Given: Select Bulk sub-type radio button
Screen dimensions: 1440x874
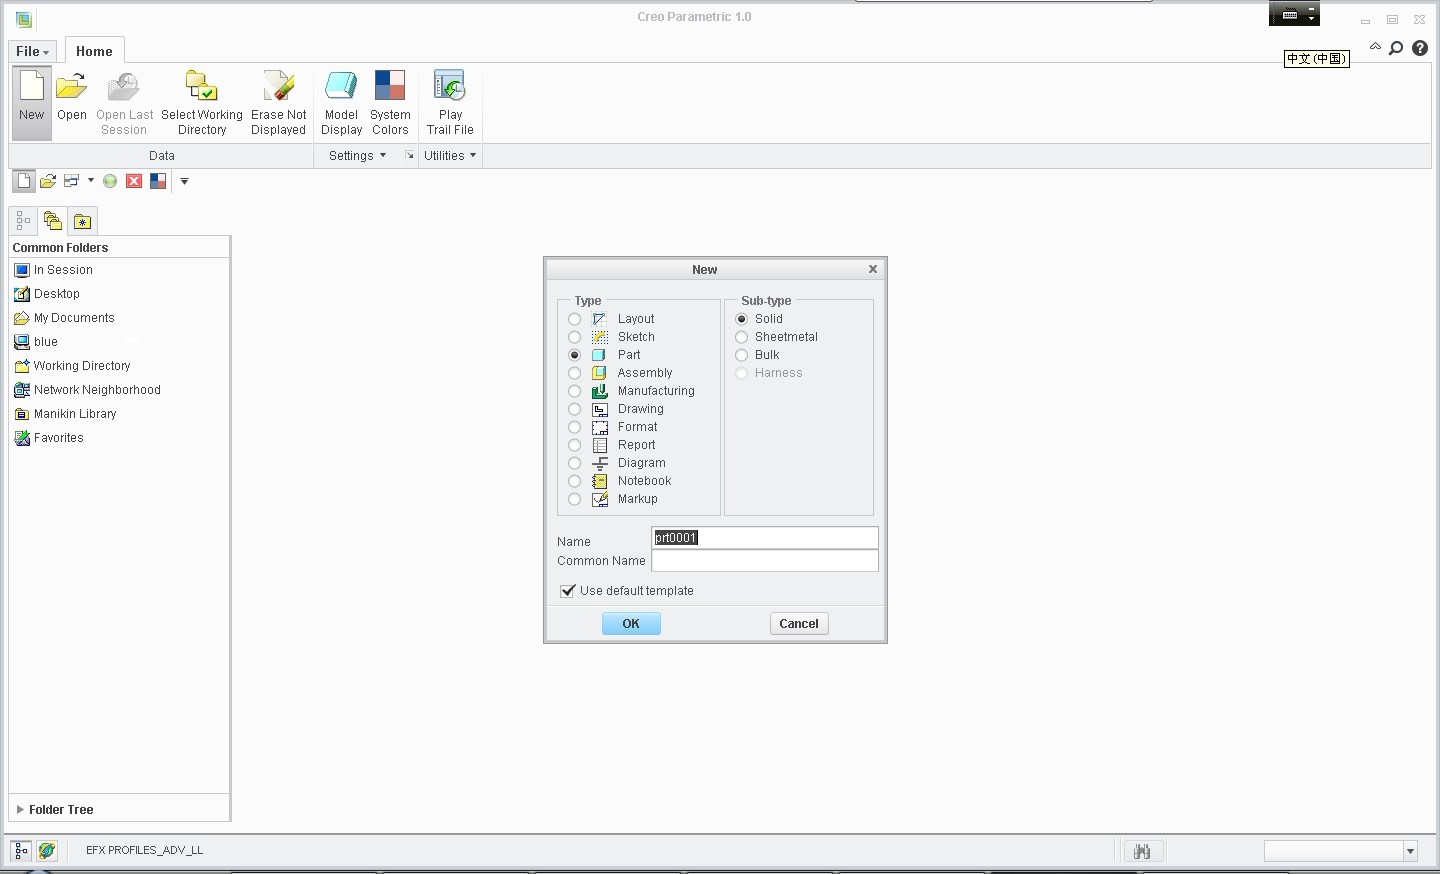Looking at the screenshot, I should 741,355.
